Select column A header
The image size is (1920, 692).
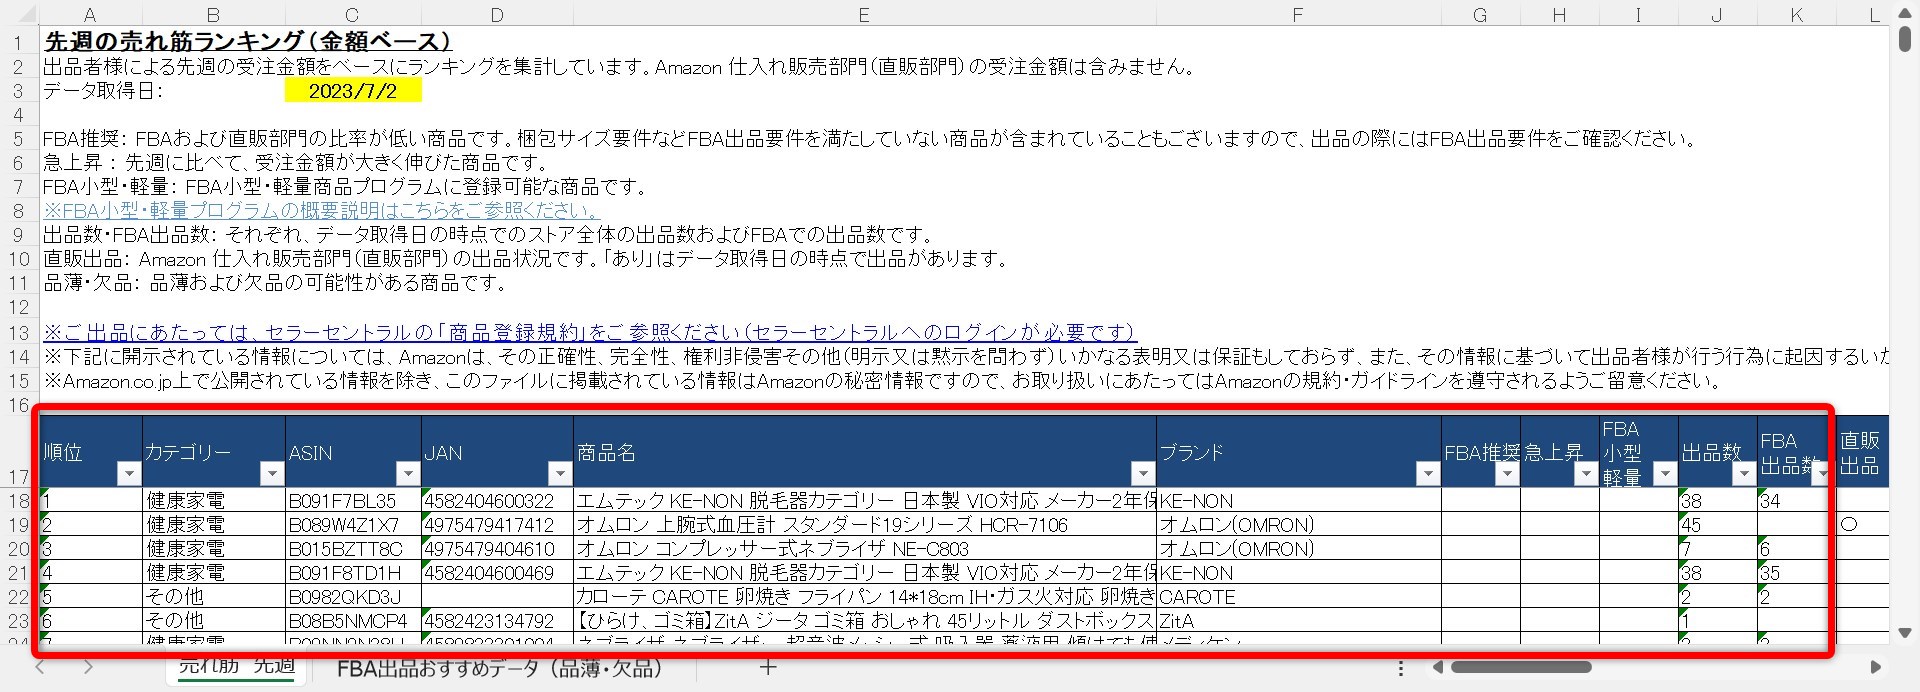click(90, 14)
